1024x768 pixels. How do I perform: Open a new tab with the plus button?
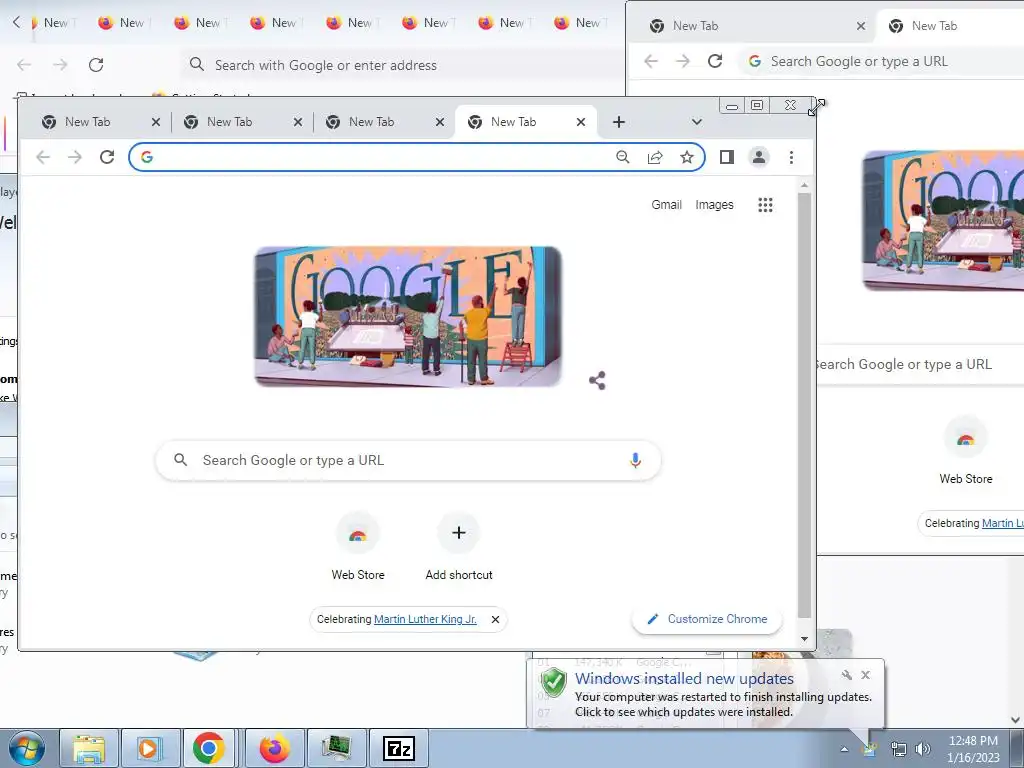coord(618,121)
